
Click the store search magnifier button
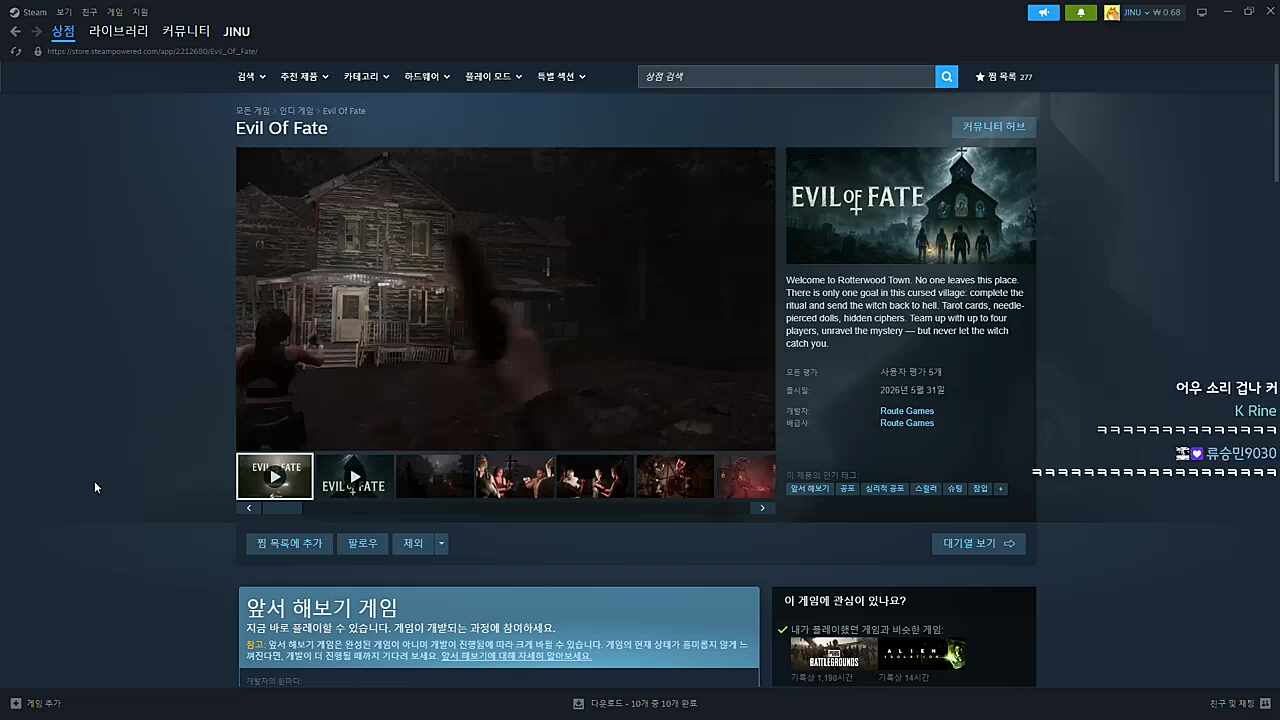click(946, 77)
